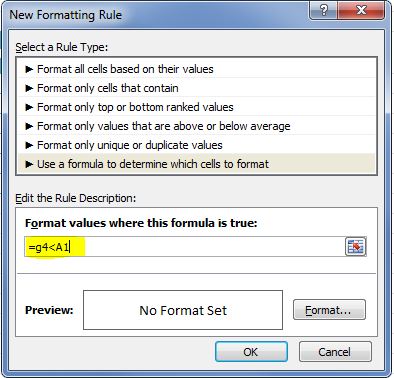Open the Format... options button
Image resolution: width=394 pixels, height=378 pixels.
click(x=329, y=310)
